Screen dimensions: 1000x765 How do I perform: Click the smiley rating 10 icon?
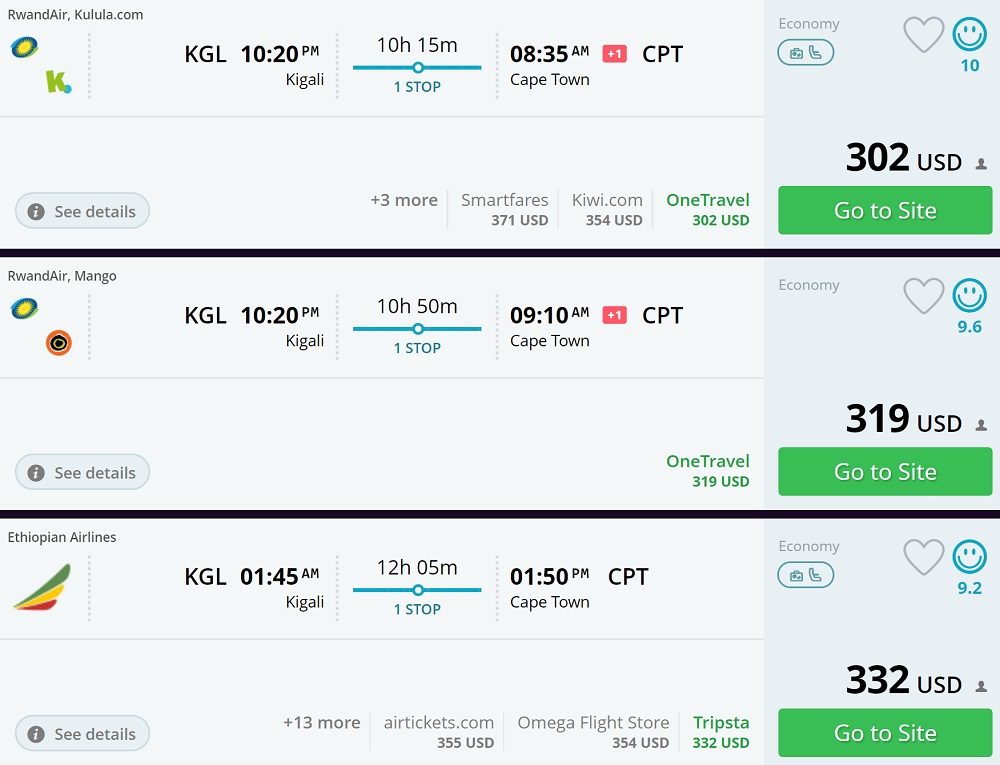pyautogui.click(x=969, y=35)
